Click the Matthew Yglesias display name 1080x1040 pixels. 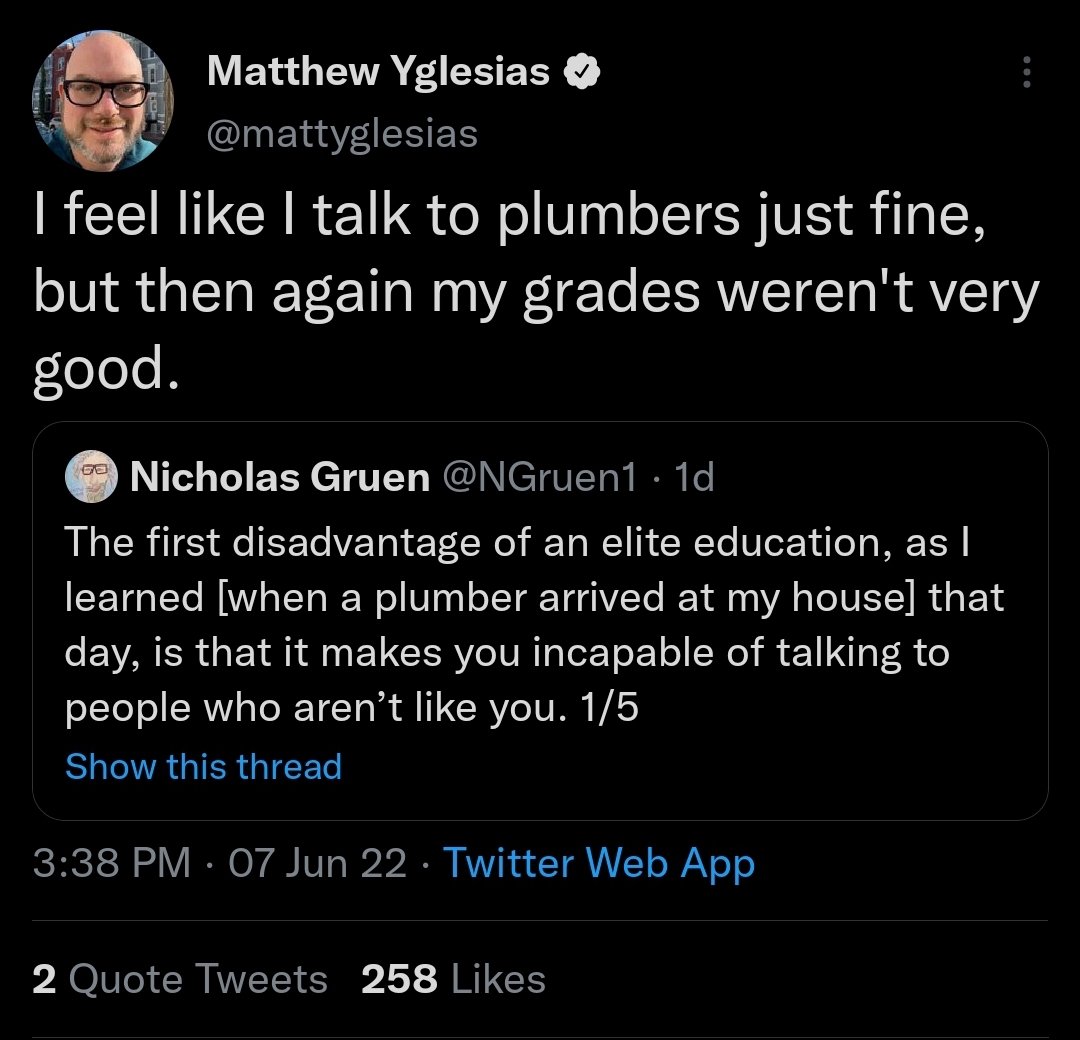click(x=378, y=72)
